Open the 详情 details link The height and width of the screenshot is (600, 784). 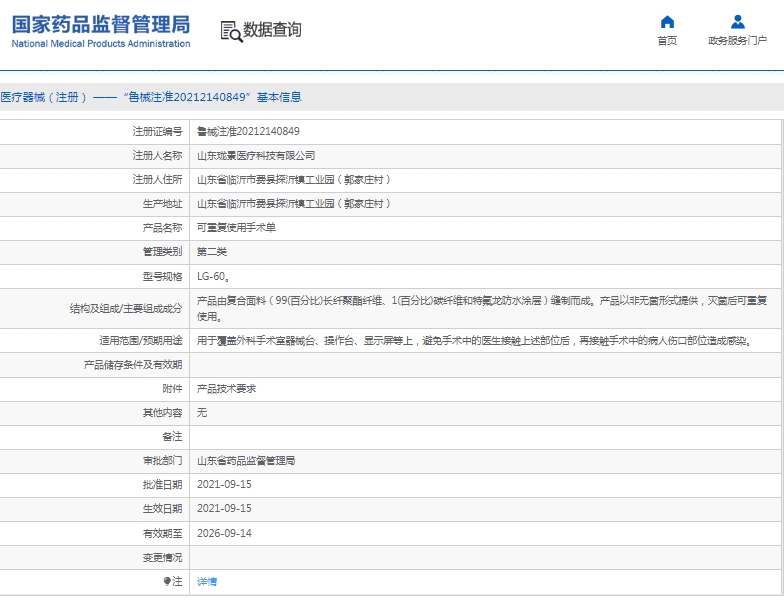(x=207, y=581)
